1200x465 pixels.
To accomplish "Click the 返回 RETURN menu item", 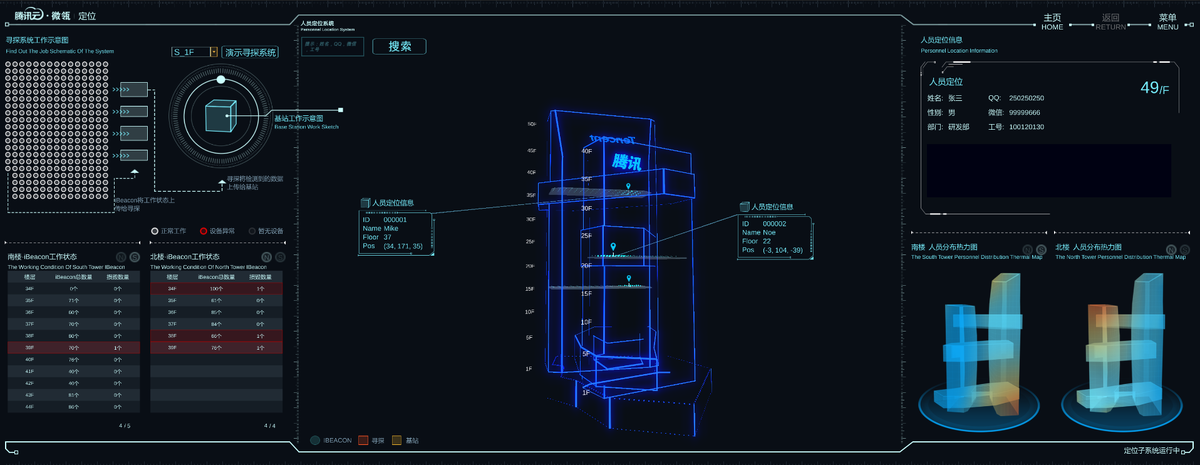I will click(1110, 22).
